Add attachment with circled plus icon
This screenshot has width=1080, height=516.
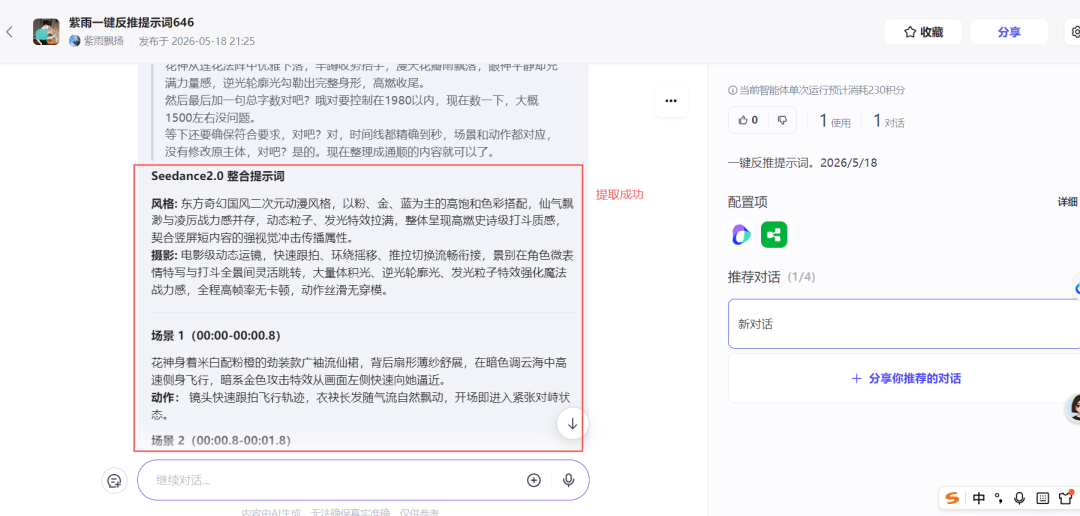click(x=534, y=480)
